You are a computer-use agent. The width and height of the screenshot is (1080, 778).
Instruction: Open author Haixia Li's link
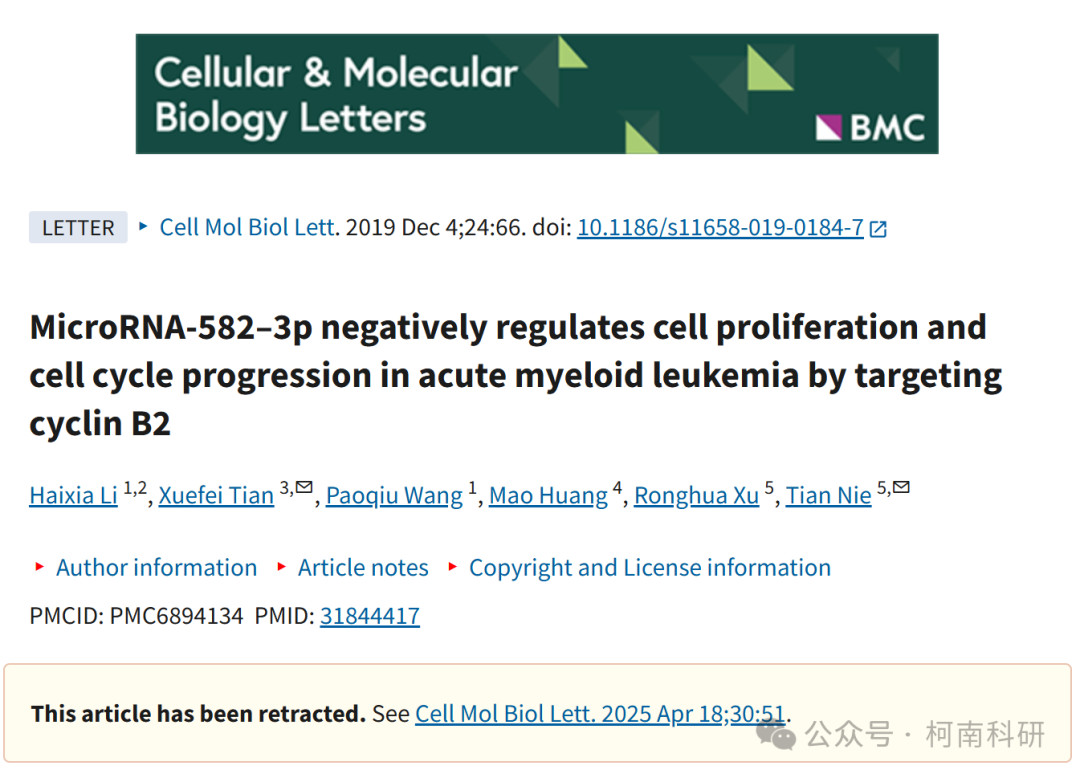[74, 495]
